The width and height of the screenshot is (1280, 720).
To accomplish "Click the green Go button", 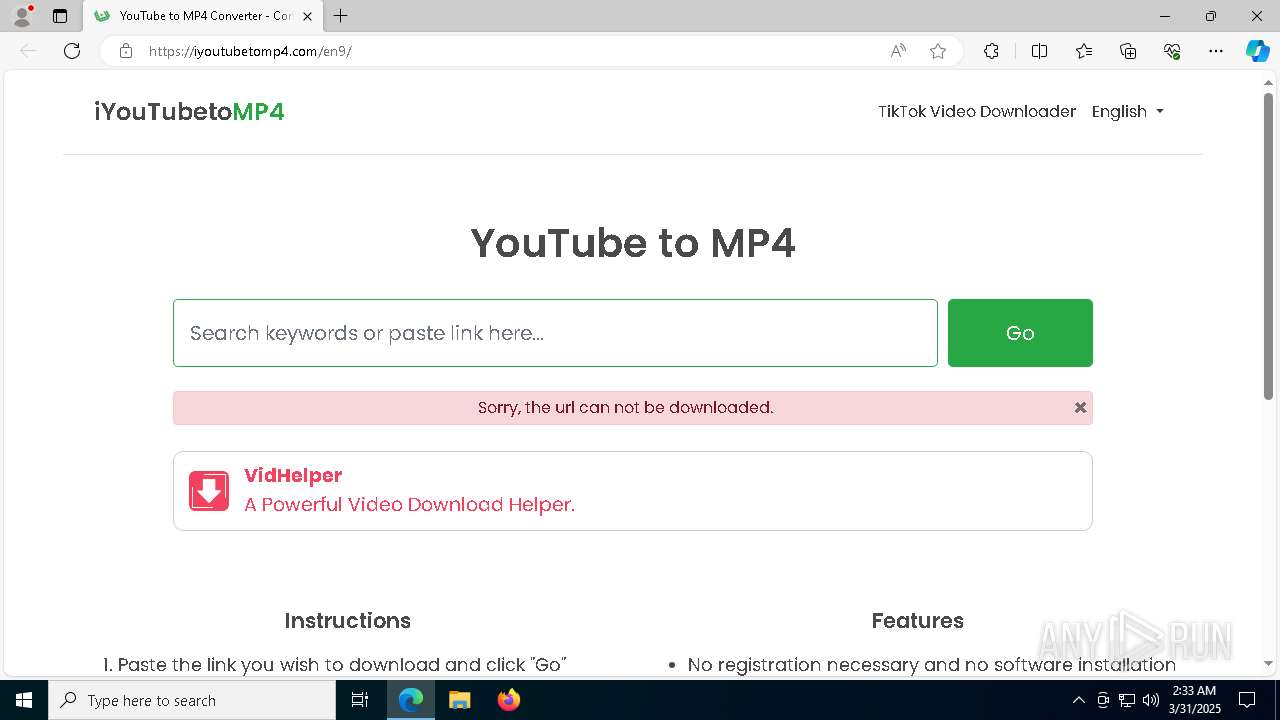I will [1020, 333].
